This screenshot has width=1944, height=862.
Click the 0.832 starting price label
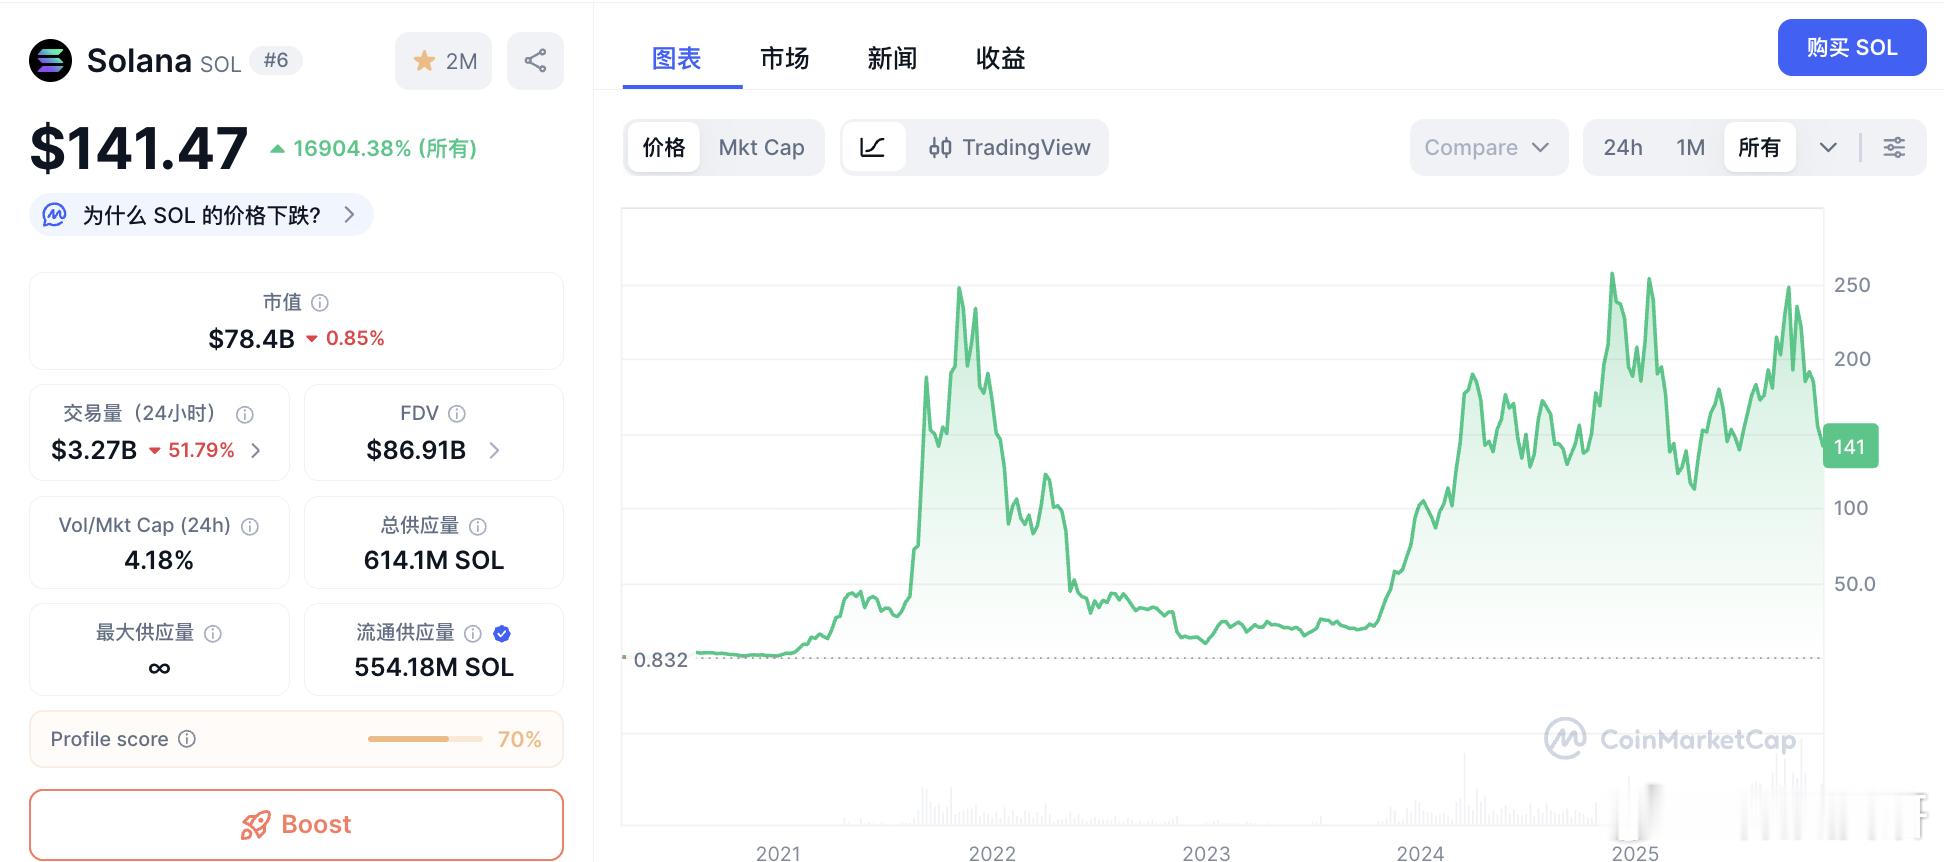[x=660, y=660]
